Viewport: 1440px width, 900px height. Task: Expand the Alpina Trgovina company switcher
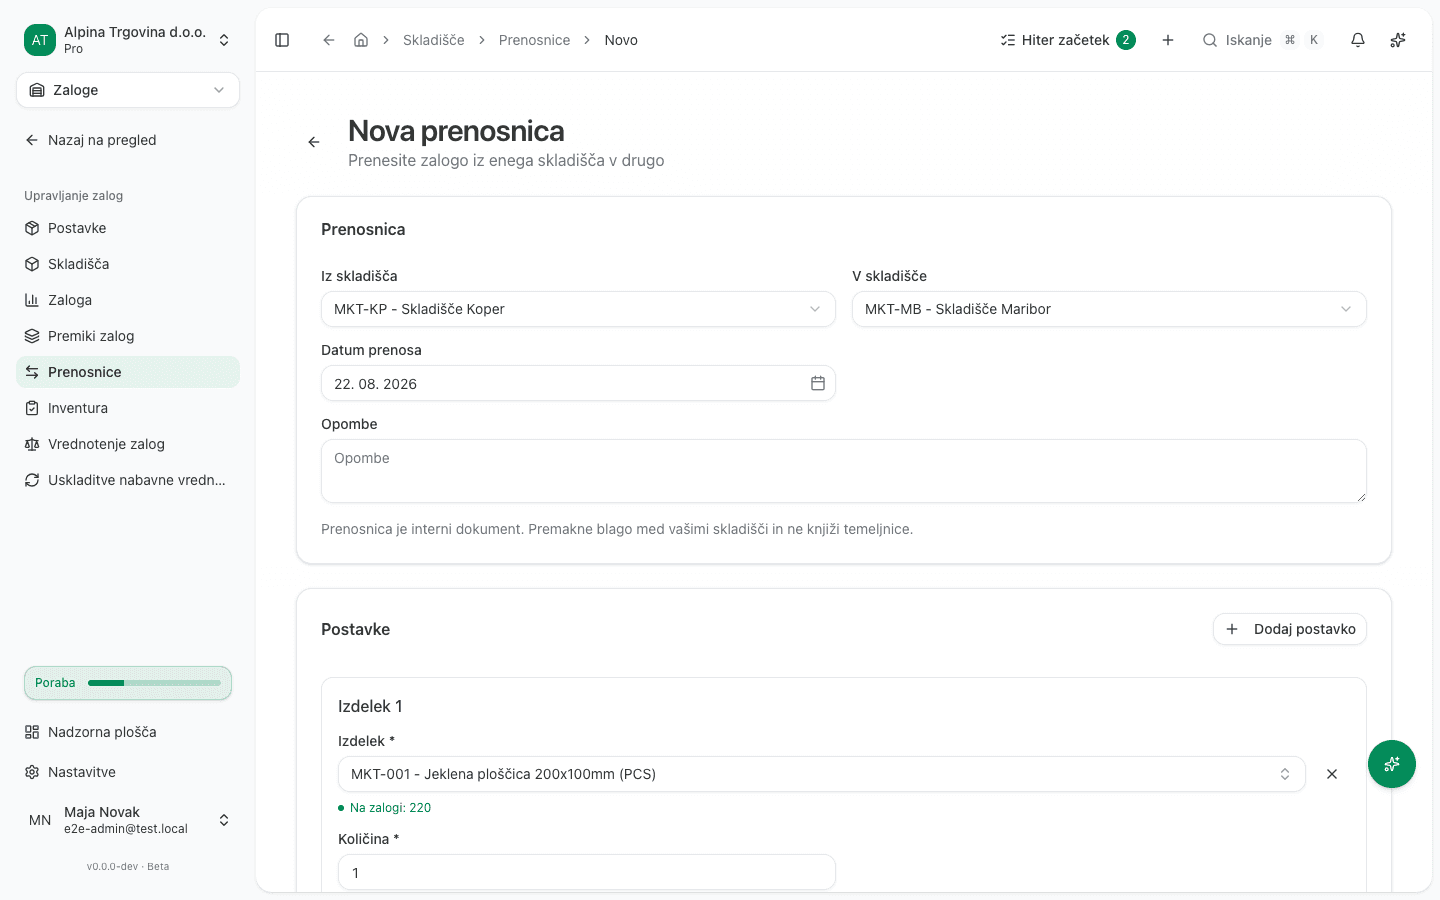point(128,40)
